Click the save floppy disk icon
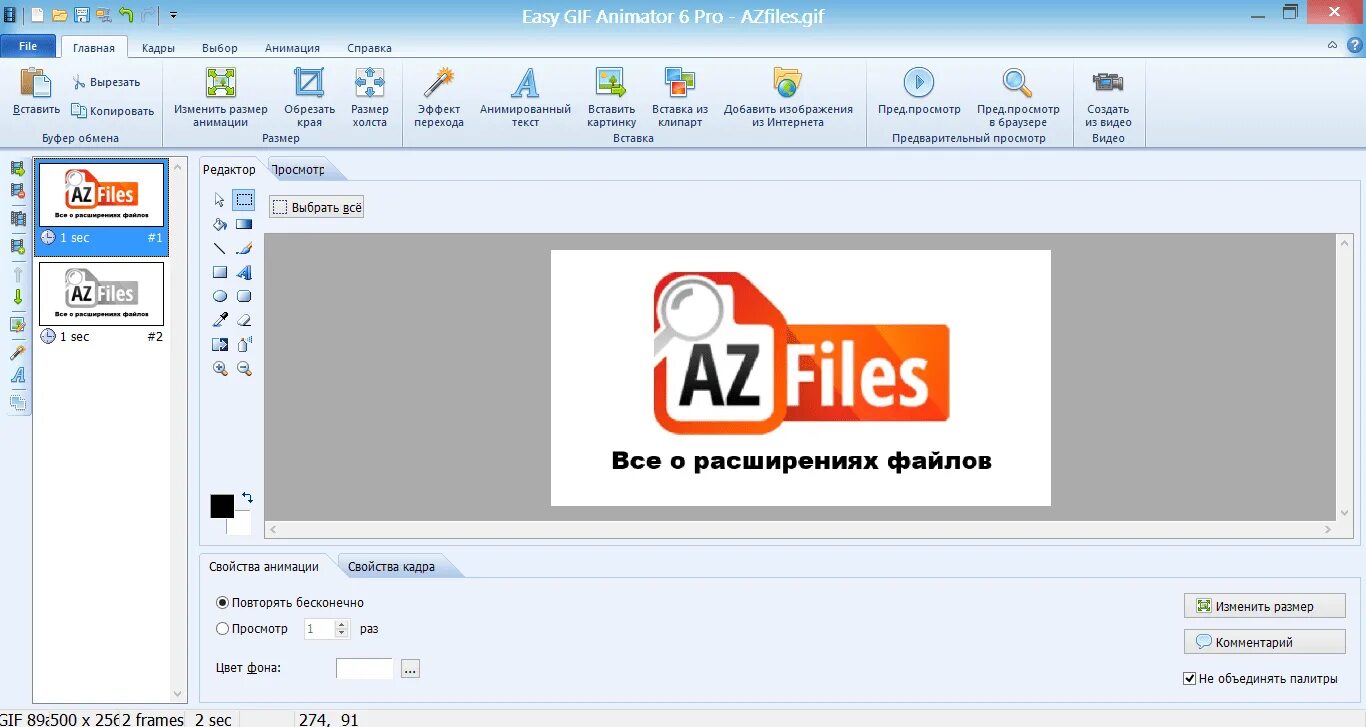The width and height of the screenshot is (1366, 727). (82, 15)
